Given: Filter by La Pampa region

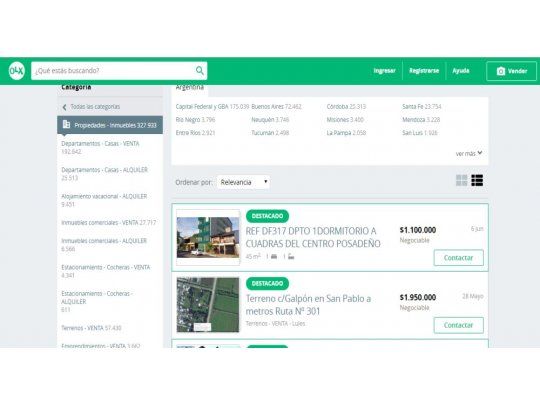Looking at the screenshot, I should 346,133.
